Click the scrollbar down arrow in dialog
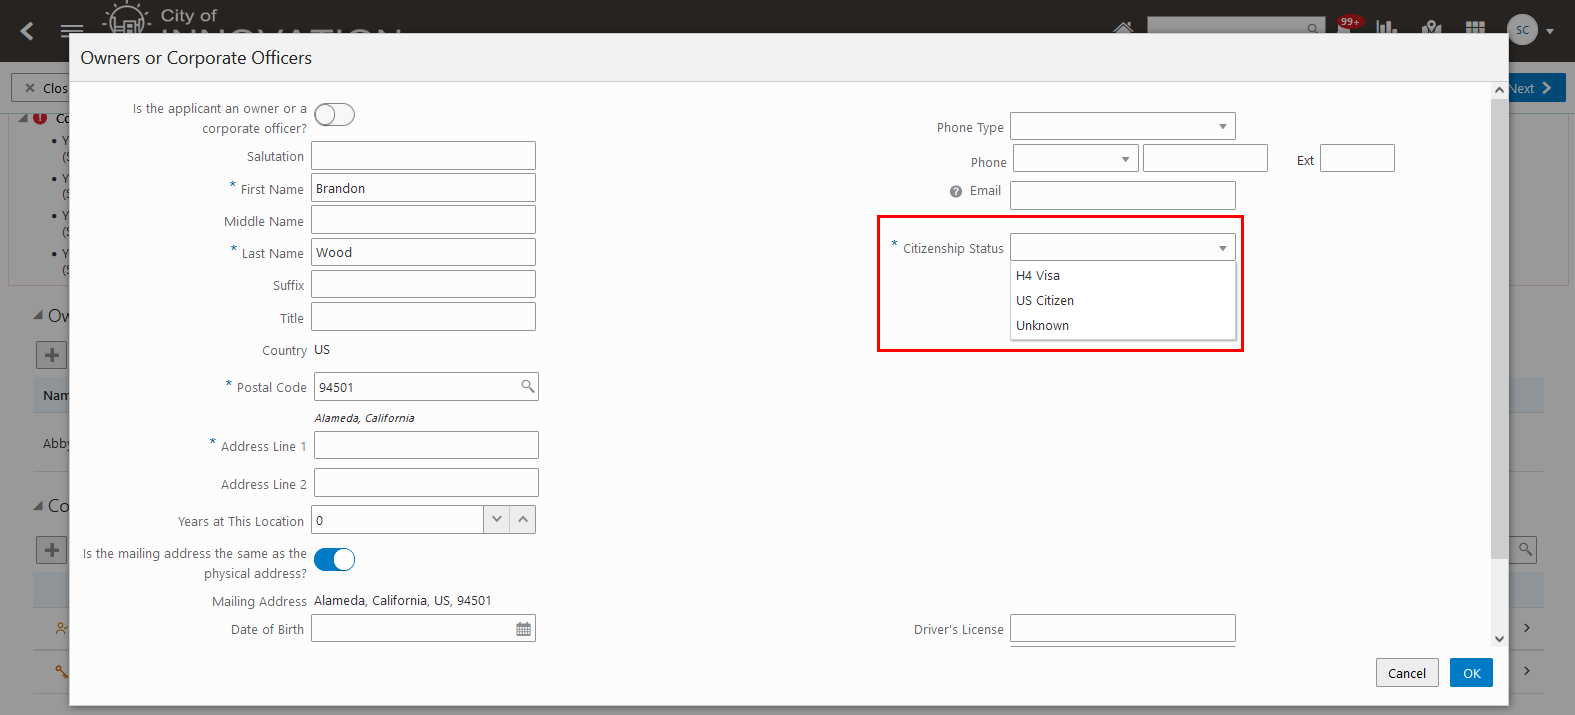Screen dimensions: 1575x715 tap(1499, 638)
